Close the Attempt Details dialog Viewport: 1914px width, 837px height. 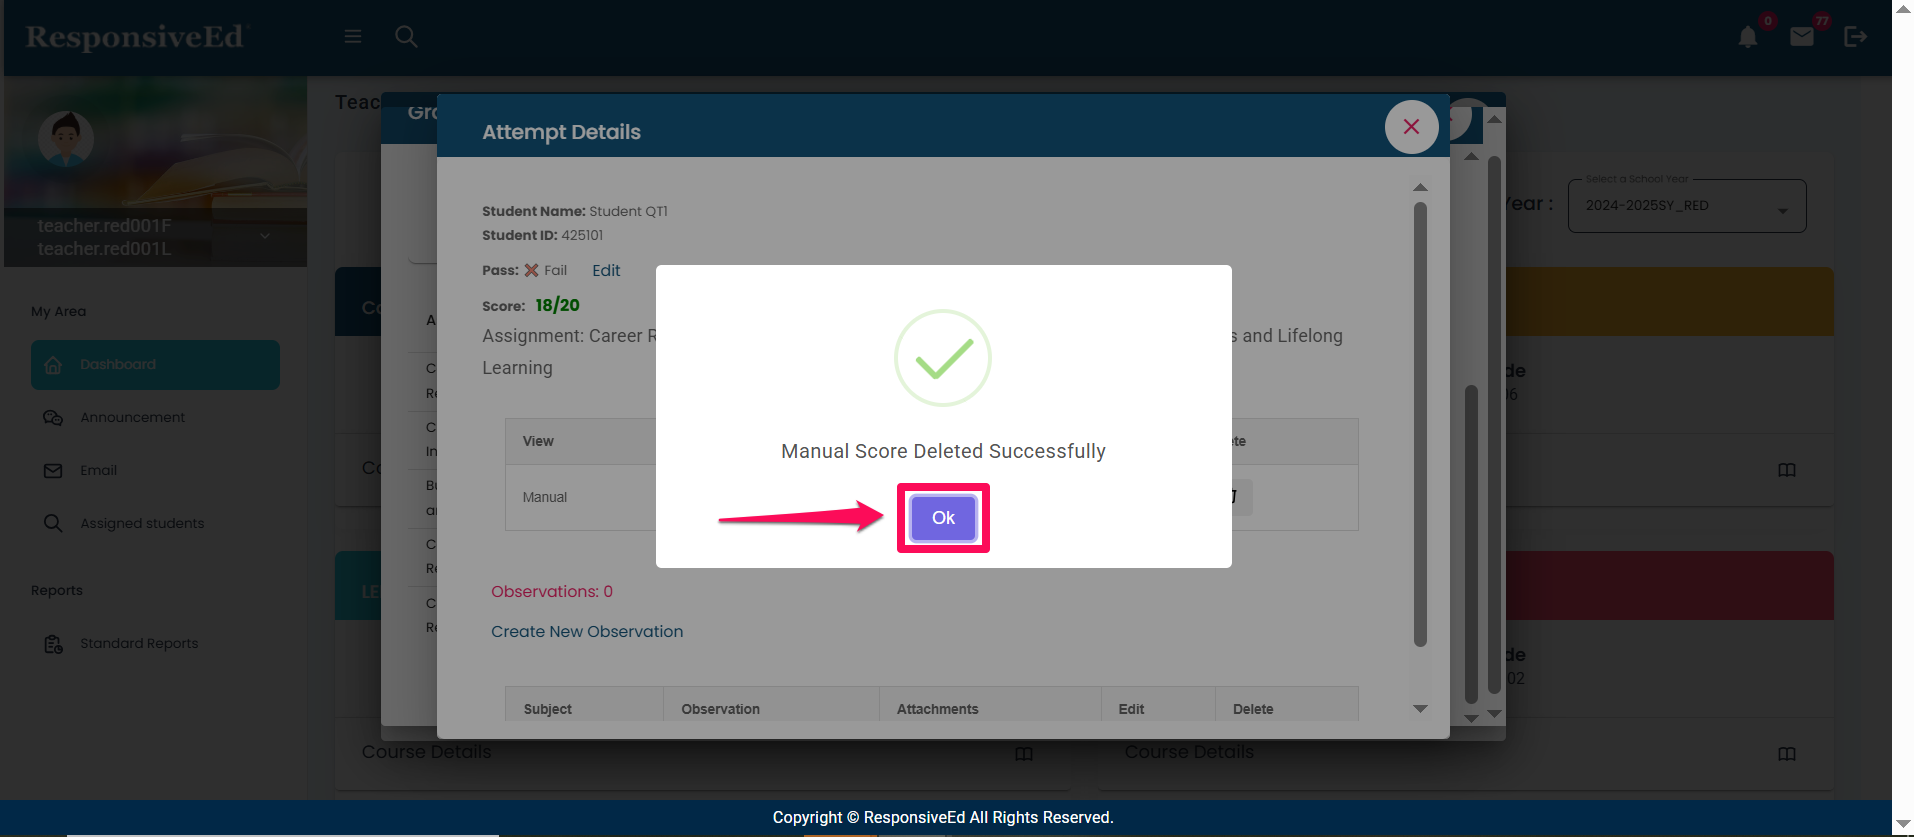coord(1411,127)
